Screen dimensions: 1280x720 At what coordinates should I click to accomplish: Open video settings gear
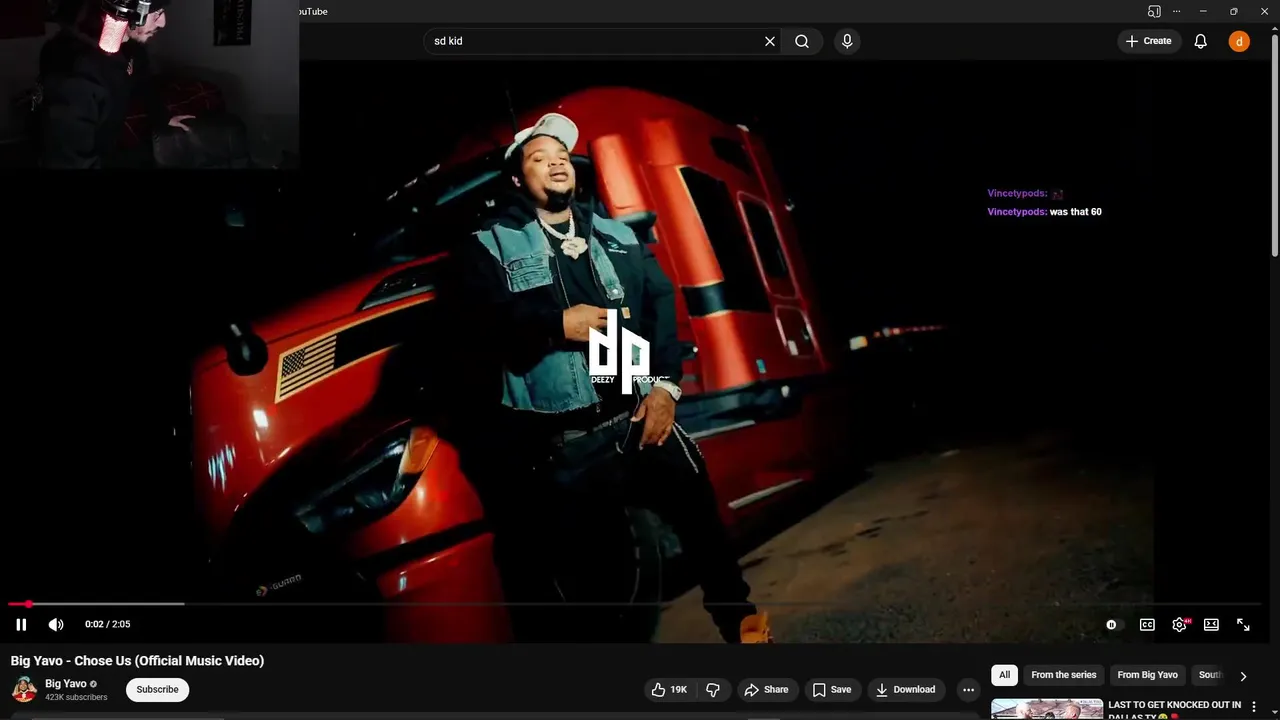(1179, 624)
